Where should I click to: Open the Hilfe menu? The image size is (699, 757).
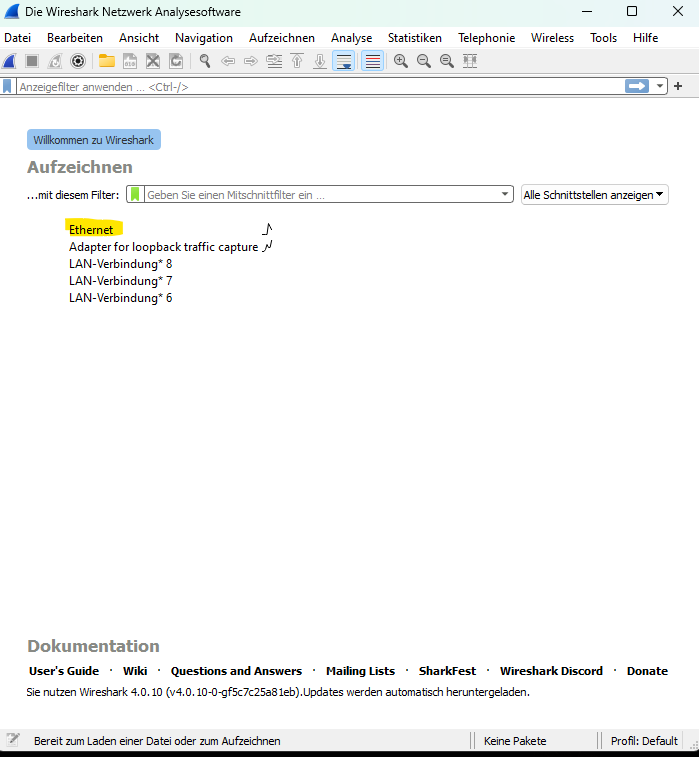click(645, 38)
